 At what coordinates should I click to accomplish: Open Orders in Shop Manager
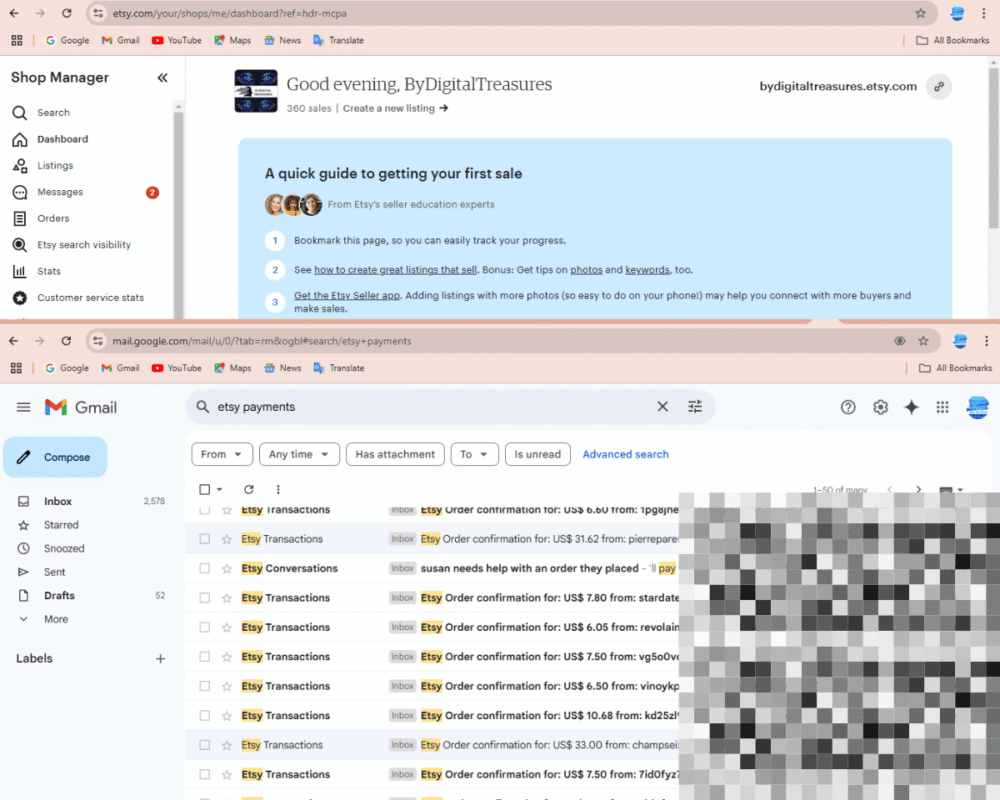(x=53, y=219)
